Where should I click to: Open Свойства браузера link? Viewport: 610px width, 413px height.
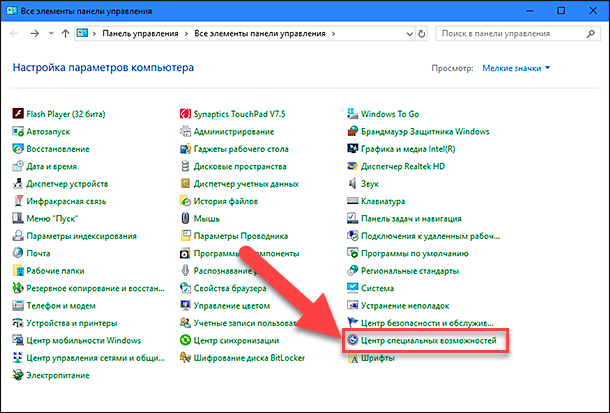click(230, 288)
